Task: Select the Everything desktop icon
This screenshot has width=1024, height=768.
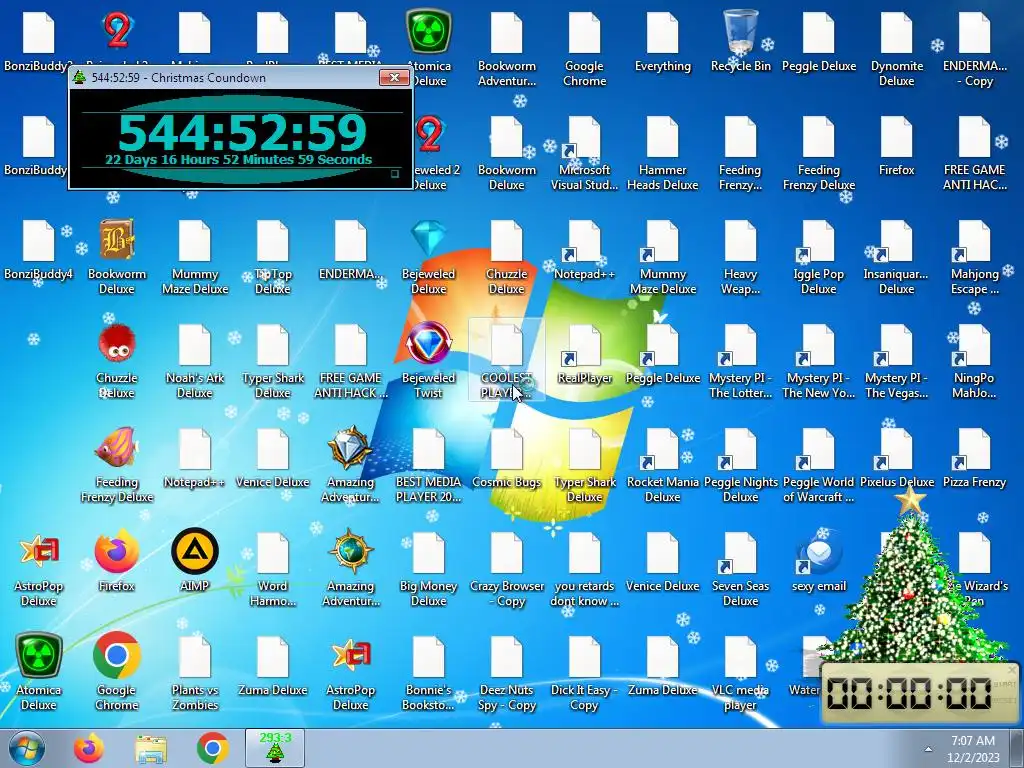Action: point(663,42)
